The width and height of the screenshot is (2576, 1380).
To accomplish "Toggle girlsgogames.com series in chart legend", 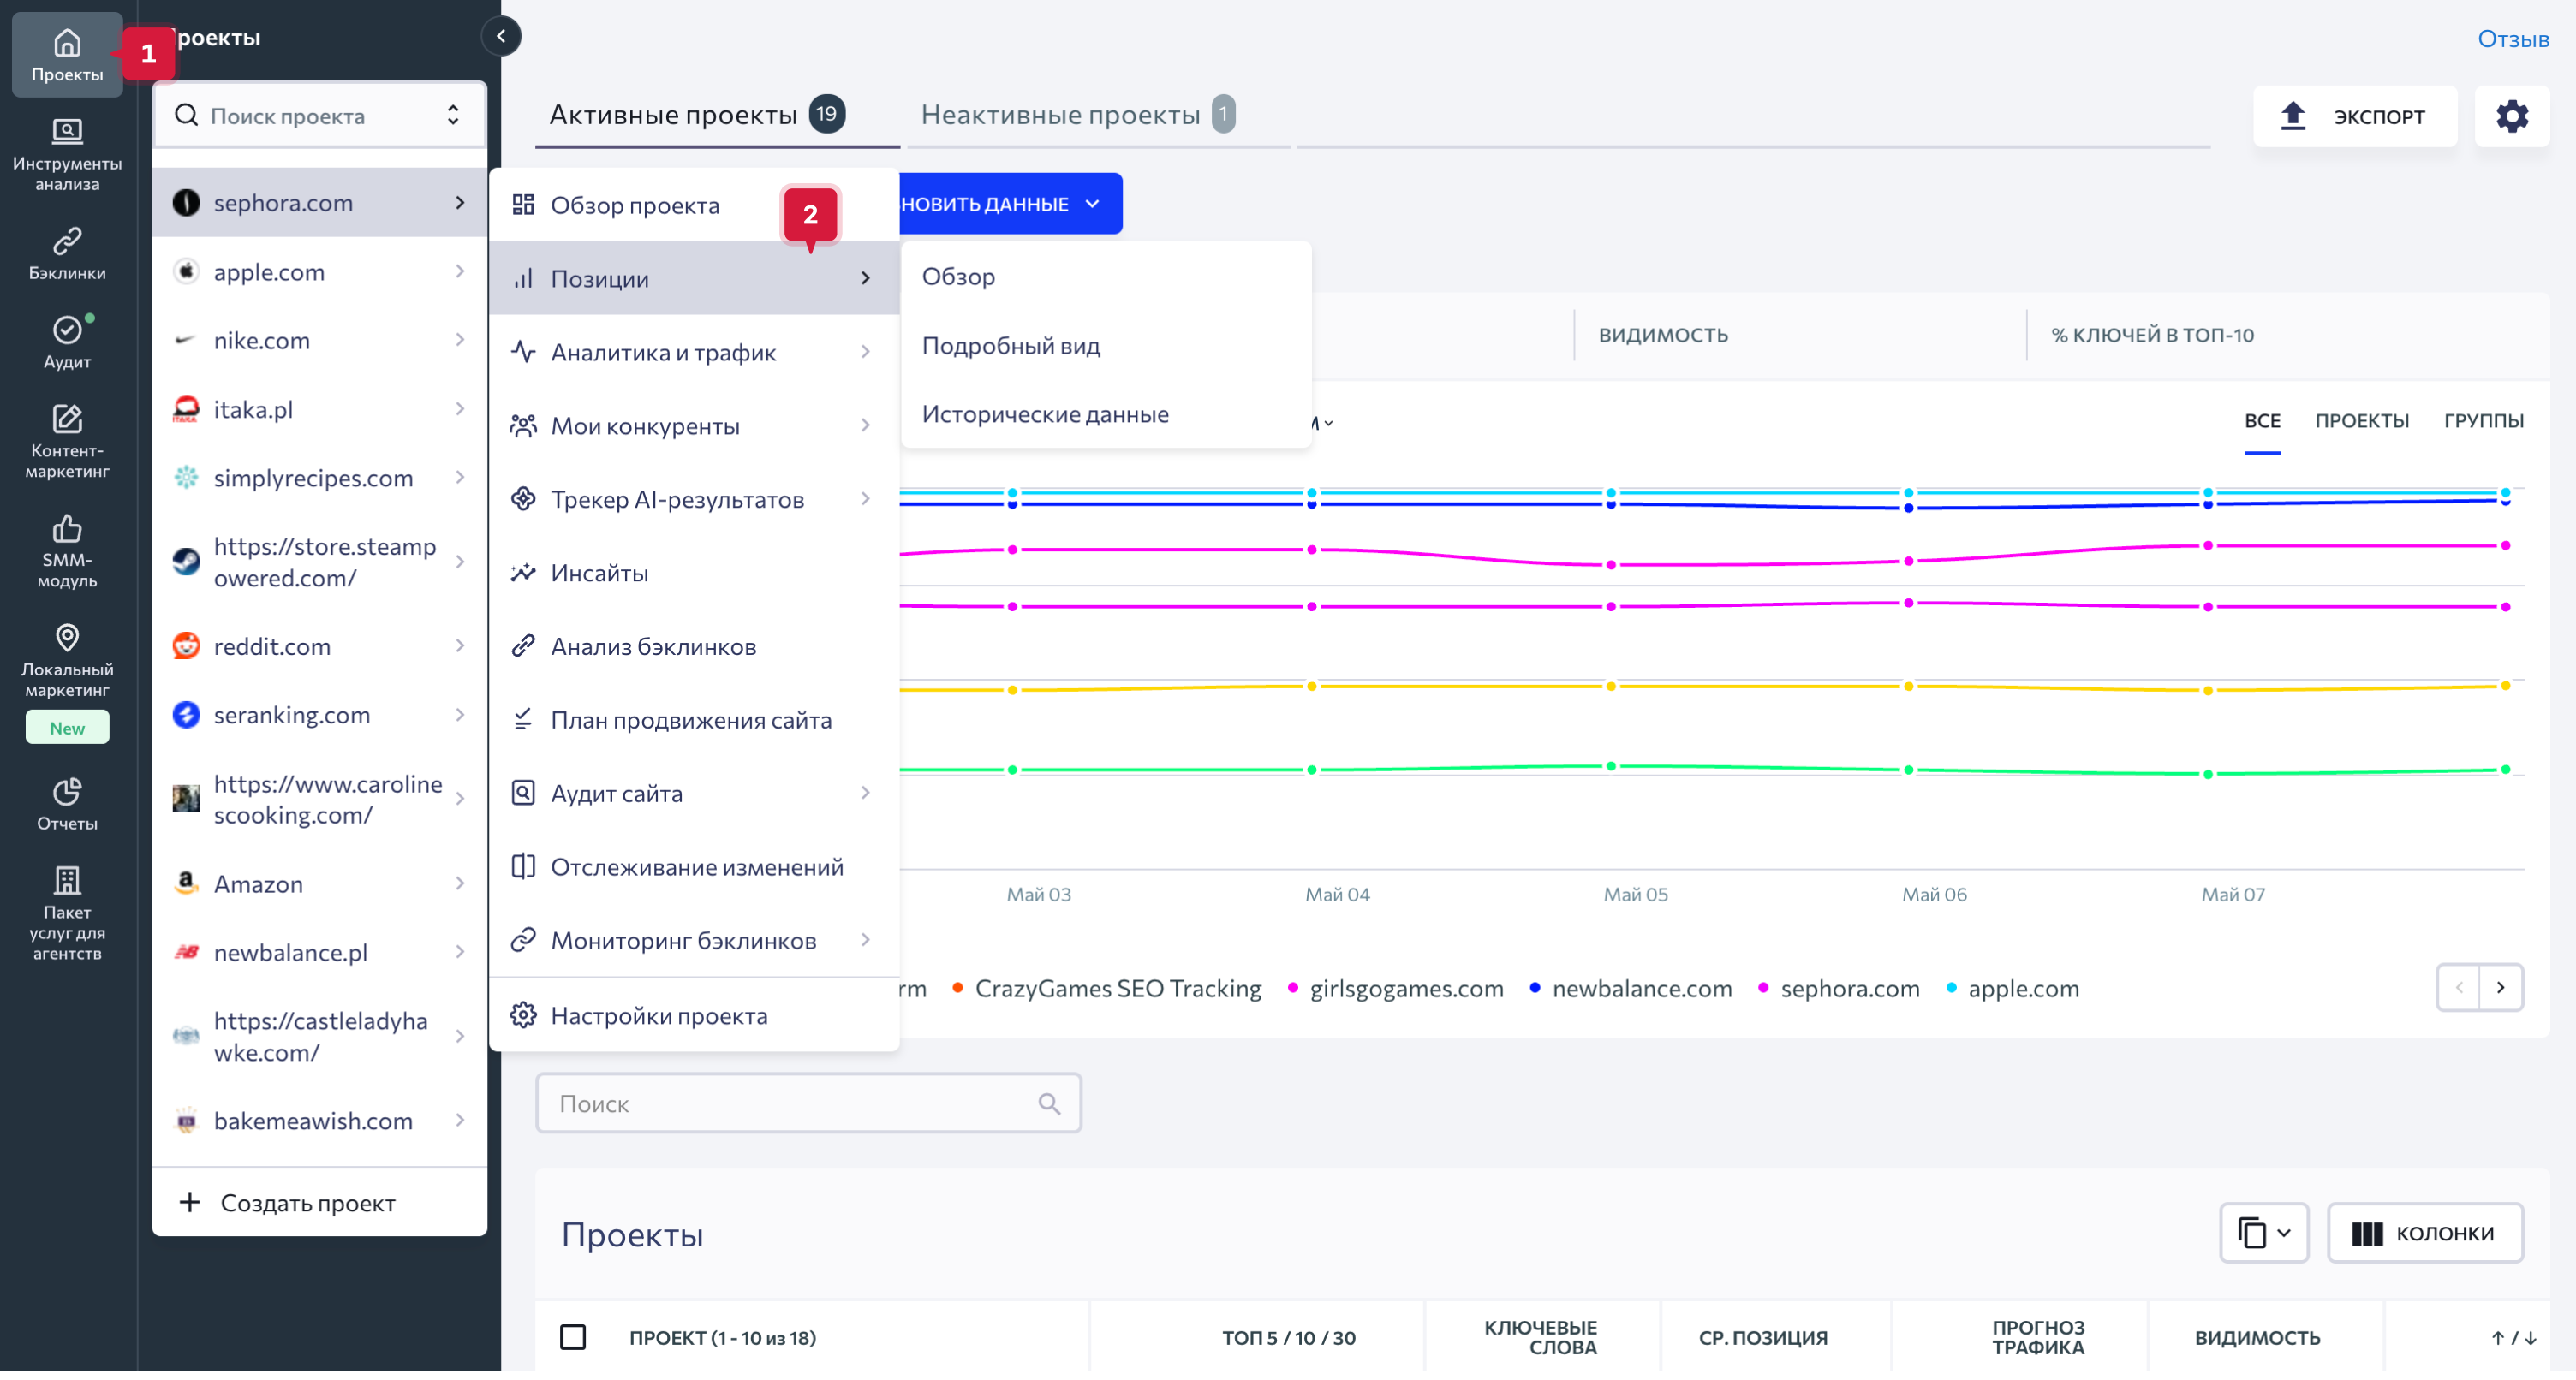I will (x=1395, y=988).
